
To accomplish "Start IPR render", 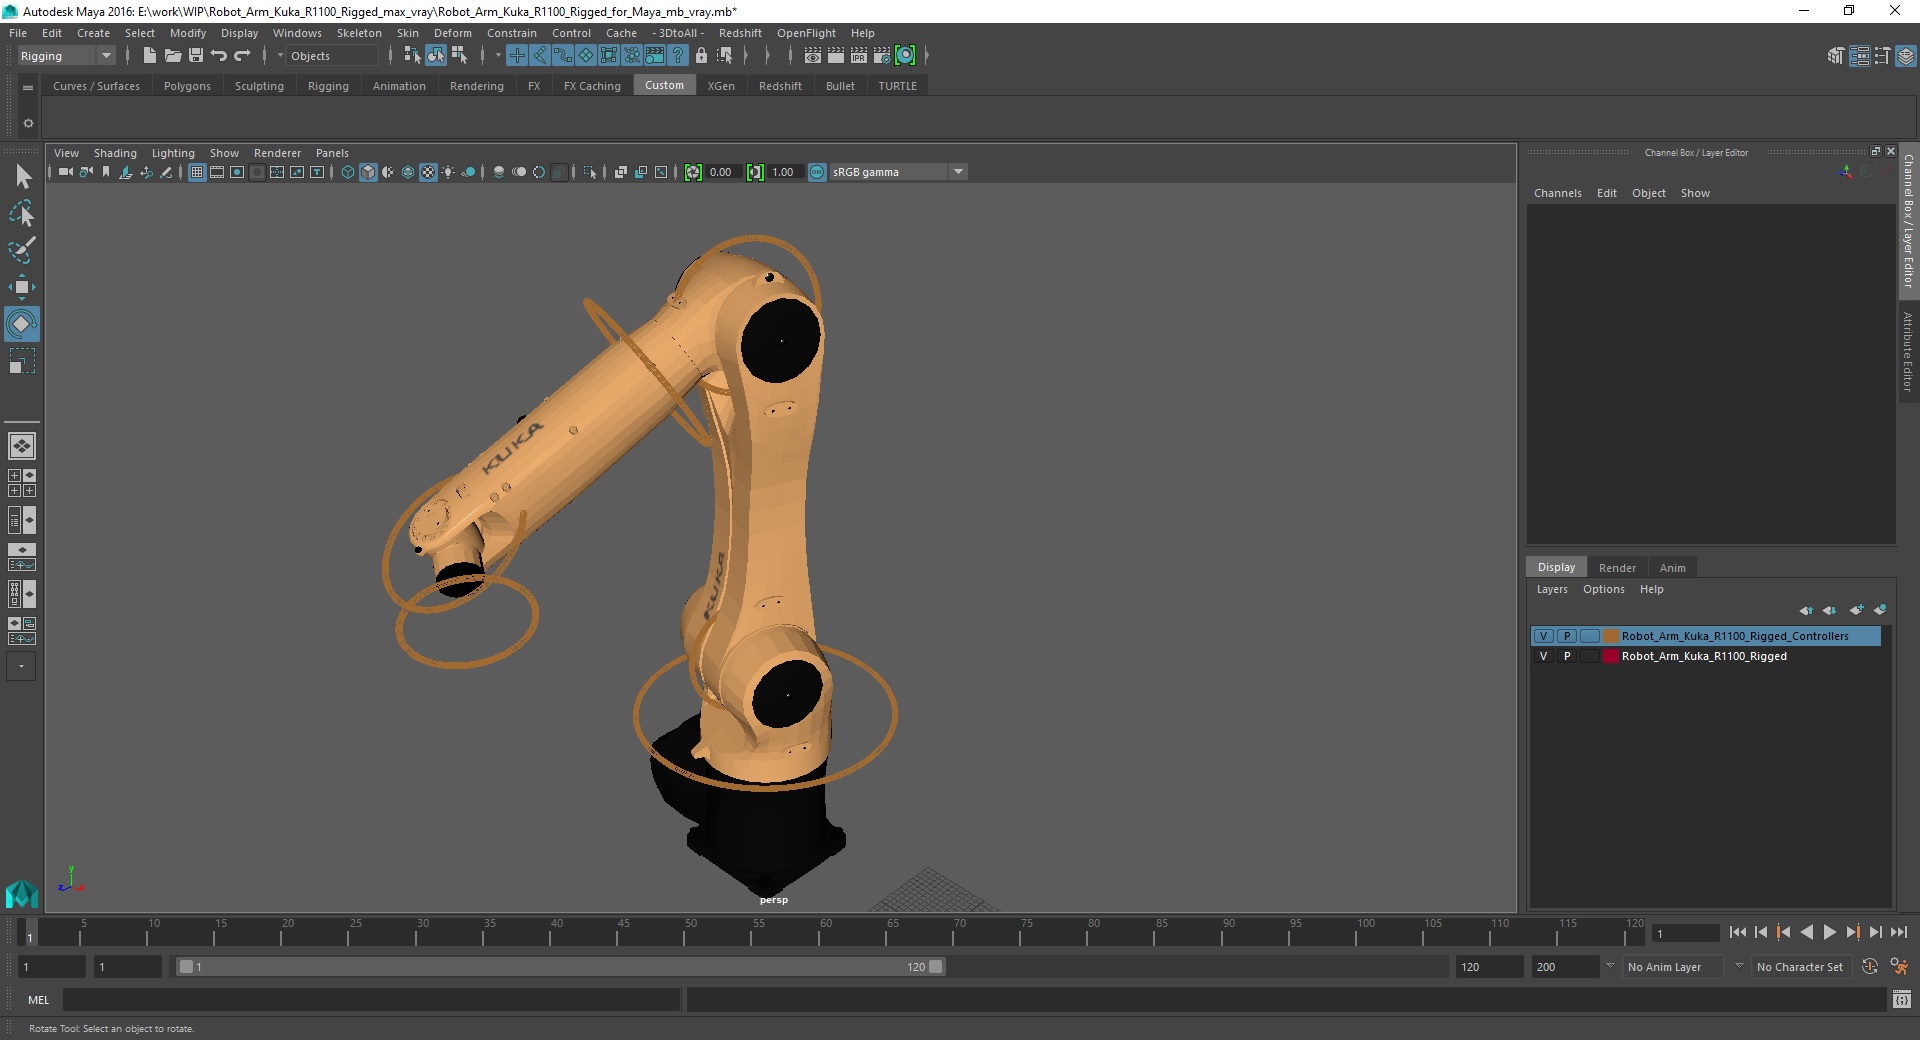I will coord(859,56).
